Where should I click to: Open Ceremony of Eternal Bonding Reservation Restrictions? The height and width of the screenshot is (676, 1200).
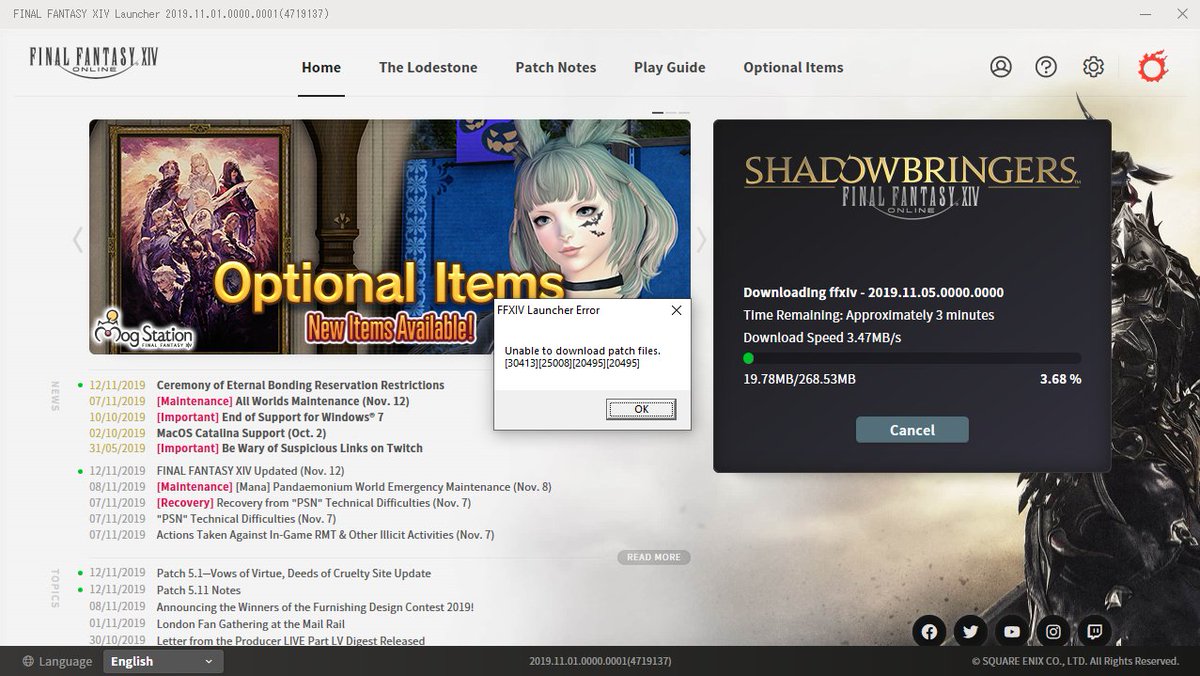pyautogui.click(x=300, y=385)
